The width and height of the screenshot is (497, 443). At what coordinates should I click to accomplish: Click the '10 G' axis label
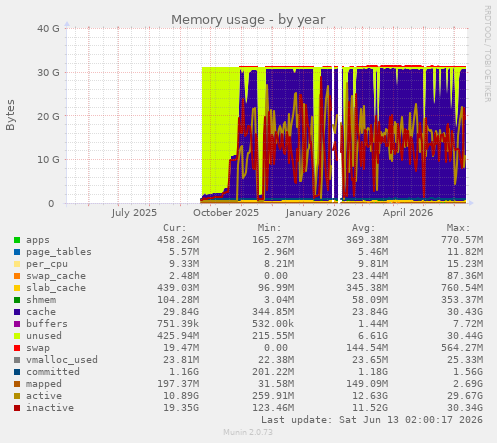[x=48, y=160]
